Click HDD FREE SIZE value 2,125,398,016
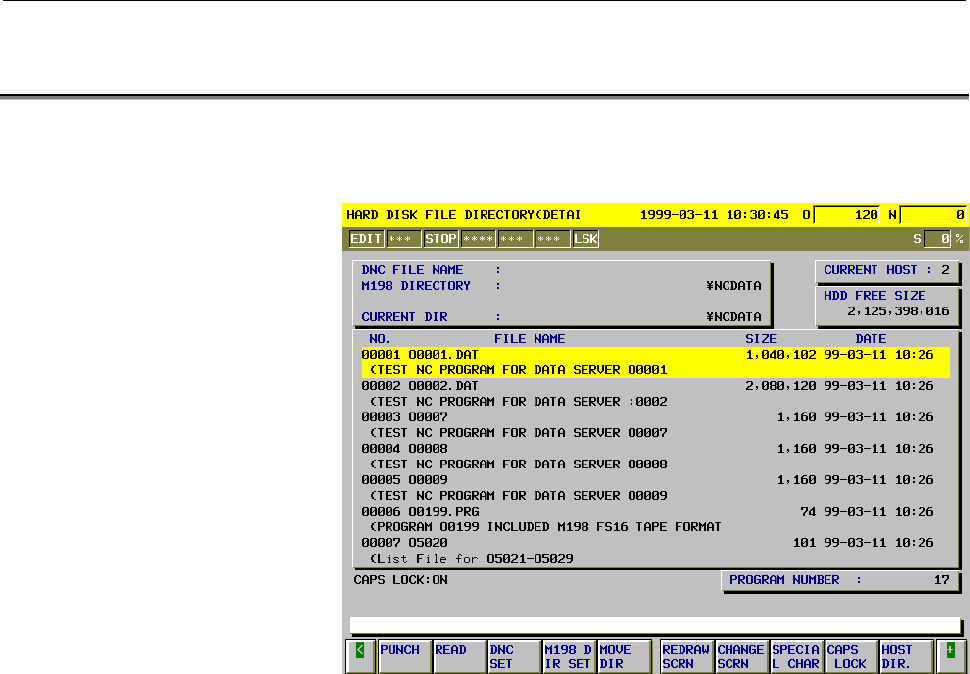This screenshot has height=674, width=970. [898, 311]
